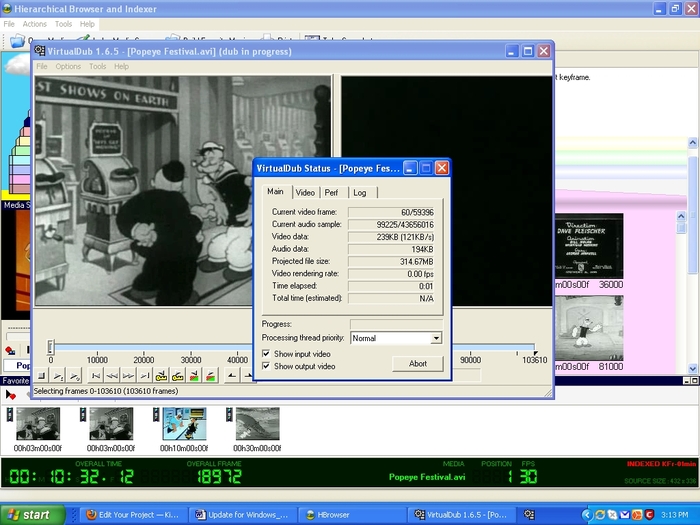Screen dimensions: 700x525
Task: Click the selection end marker at 103610
Action: (x=535, y=353)
